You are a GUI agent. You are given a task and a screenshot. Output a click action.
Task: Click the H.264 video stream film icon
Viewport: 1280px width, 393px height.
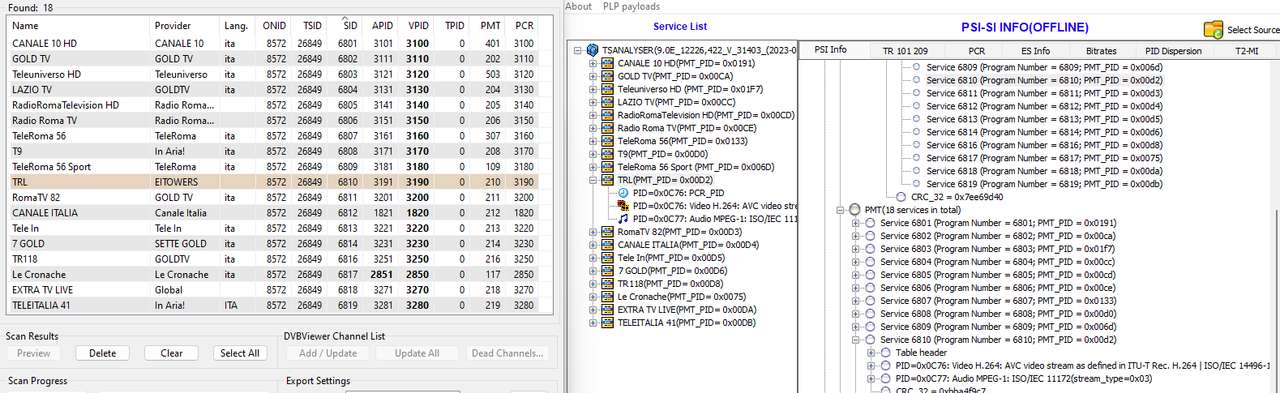click(x=623, y=205)
